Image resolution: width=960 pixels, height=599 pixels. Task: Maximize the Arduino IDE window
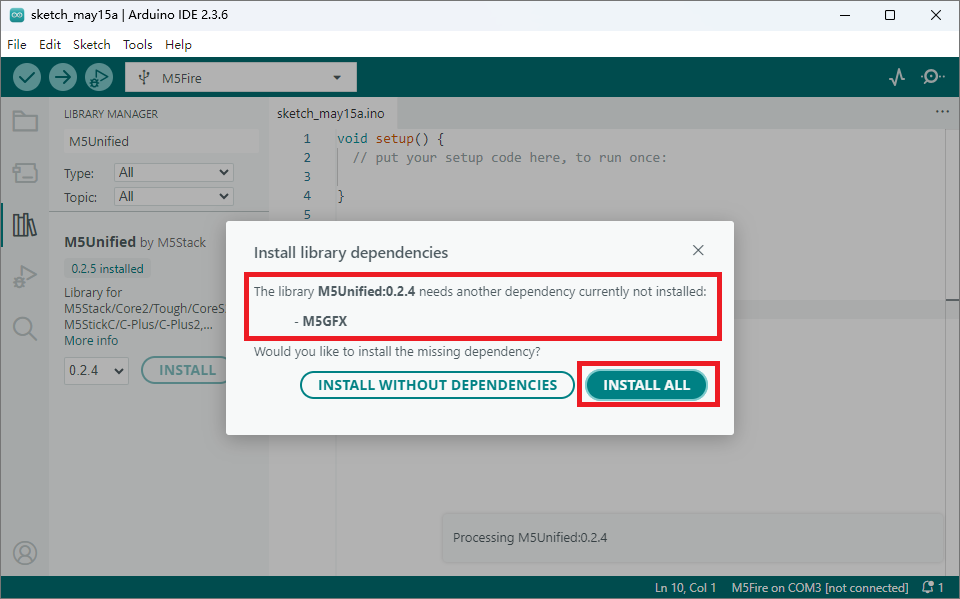[890, 15]
